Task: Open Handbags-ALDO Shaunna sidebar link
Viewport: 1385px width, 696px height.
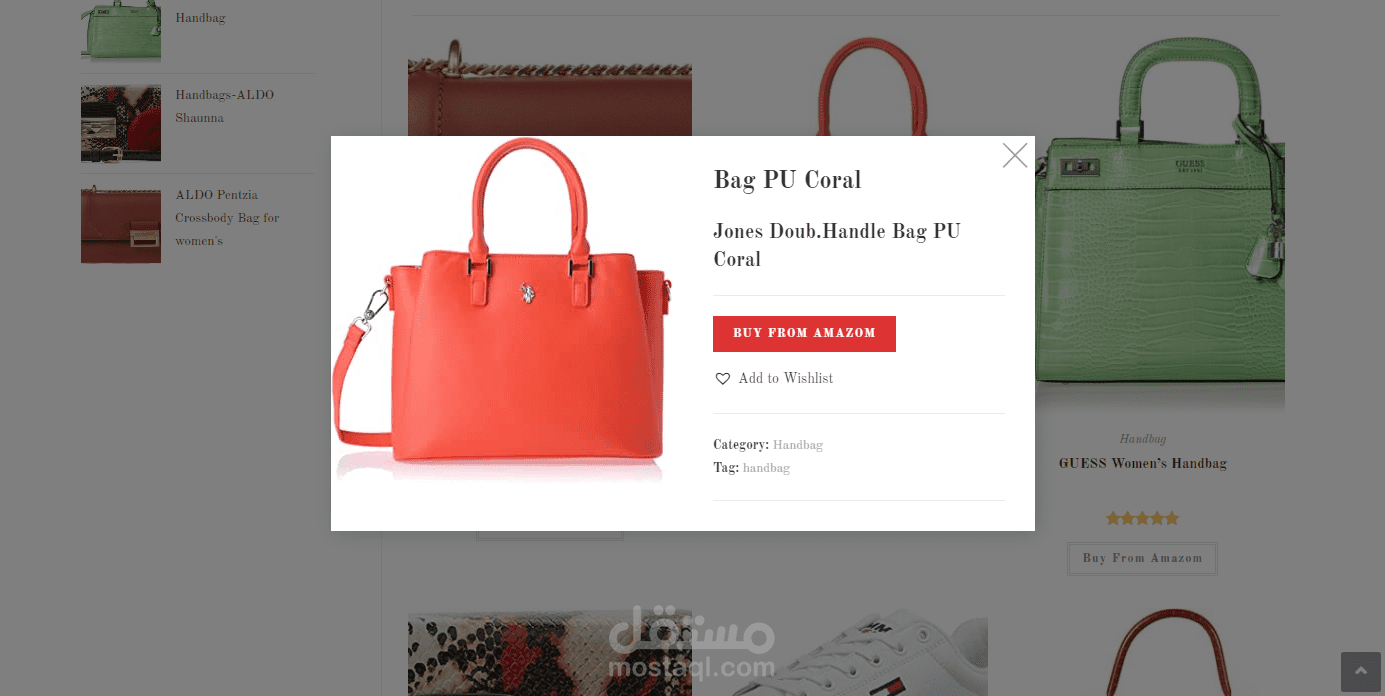Action: point(224,106)
